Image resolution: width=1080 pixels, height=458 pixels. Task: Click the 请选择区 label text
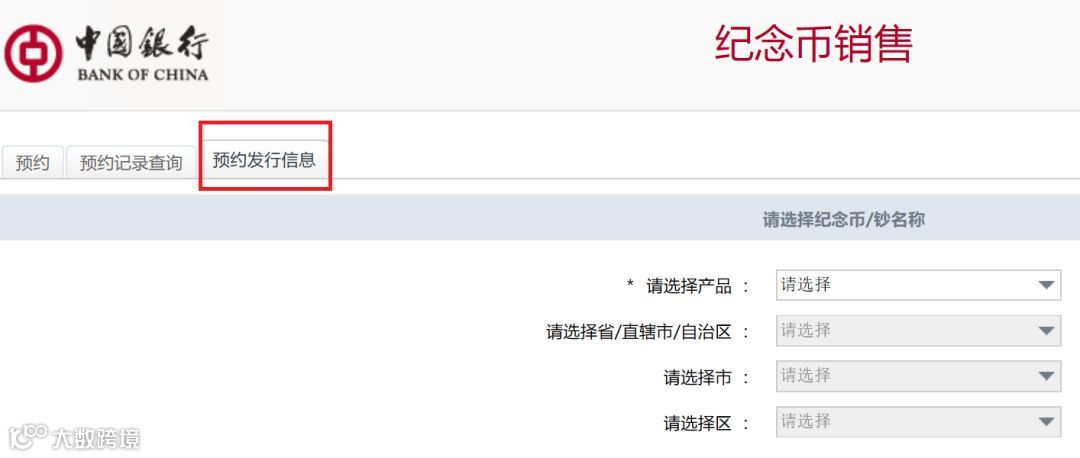(x=698, y=423)
